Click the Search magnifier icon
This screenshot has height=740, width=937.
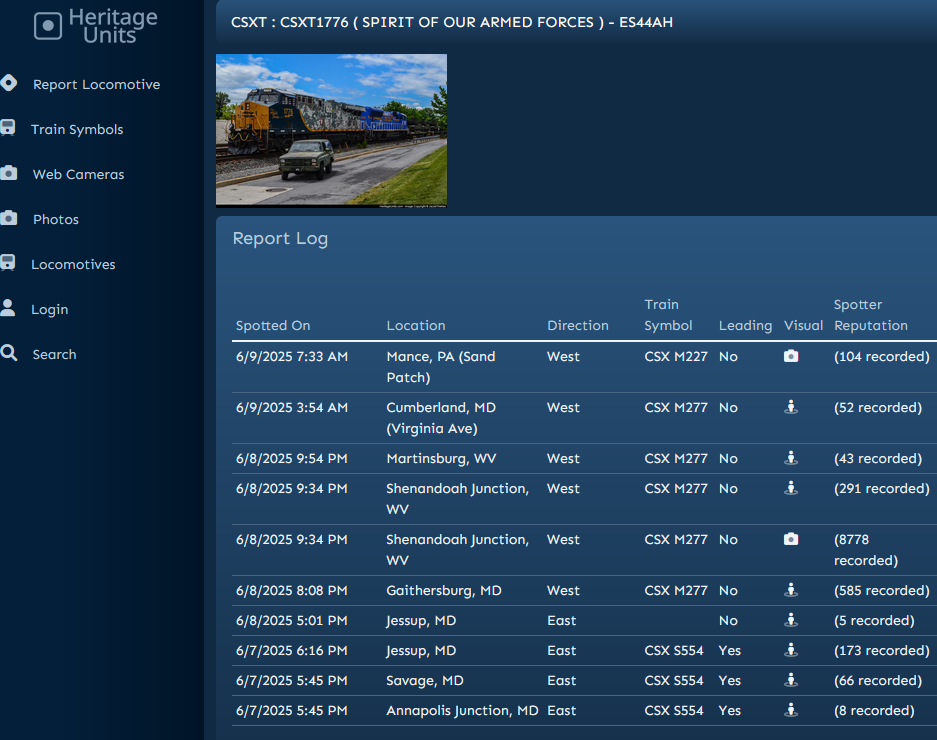pos(8,353)
